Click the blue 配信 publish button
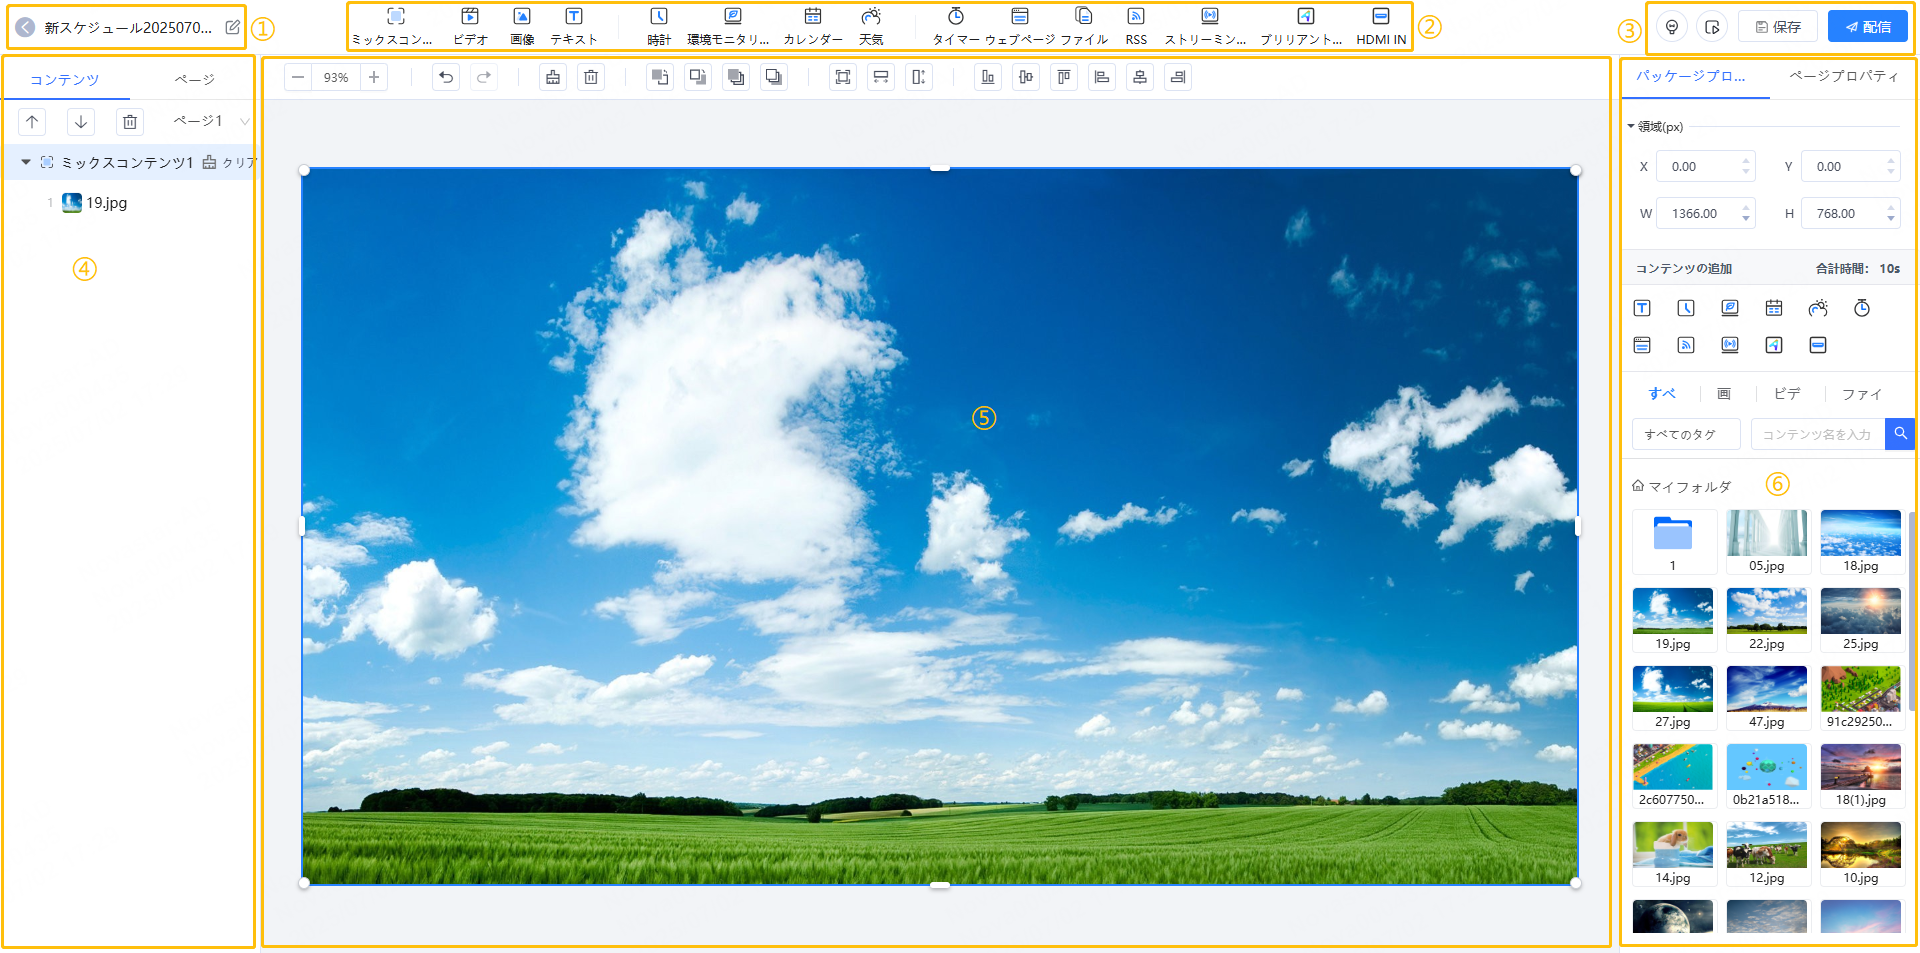The image size is (1920, 953). tap(1867, 27)
